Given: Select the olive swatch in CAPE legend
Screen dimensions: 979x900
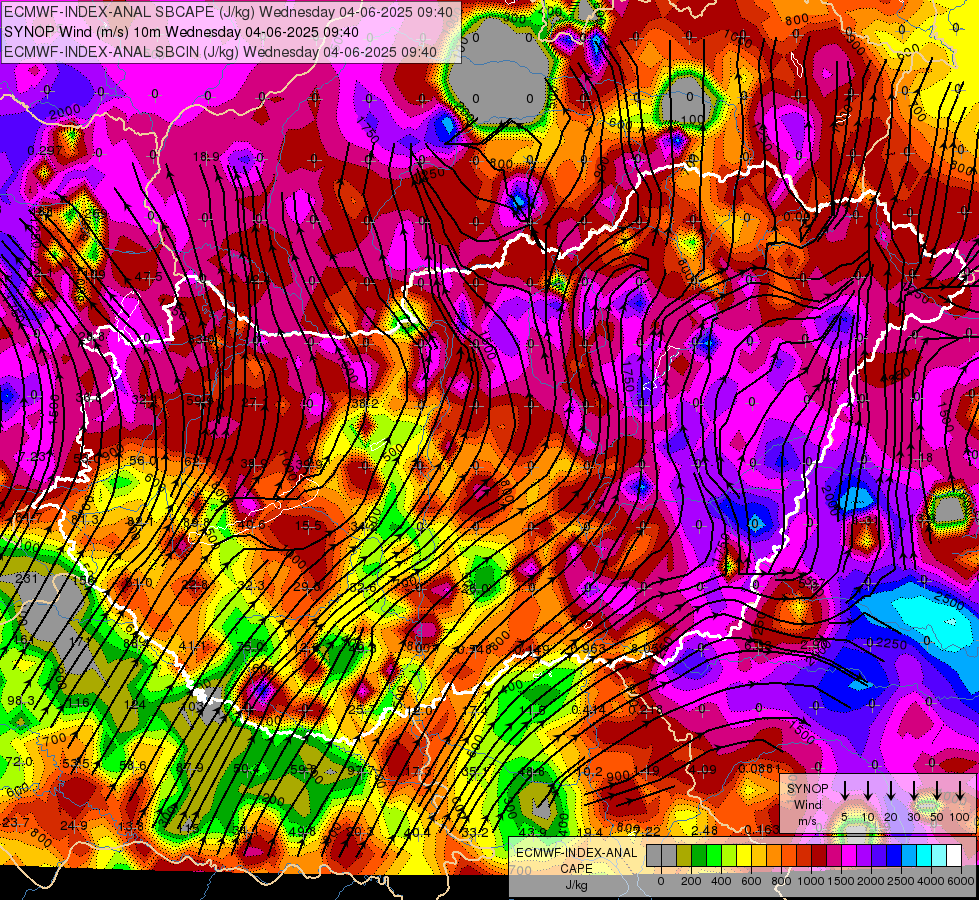Looking at the screenshot, I should 684,856.
